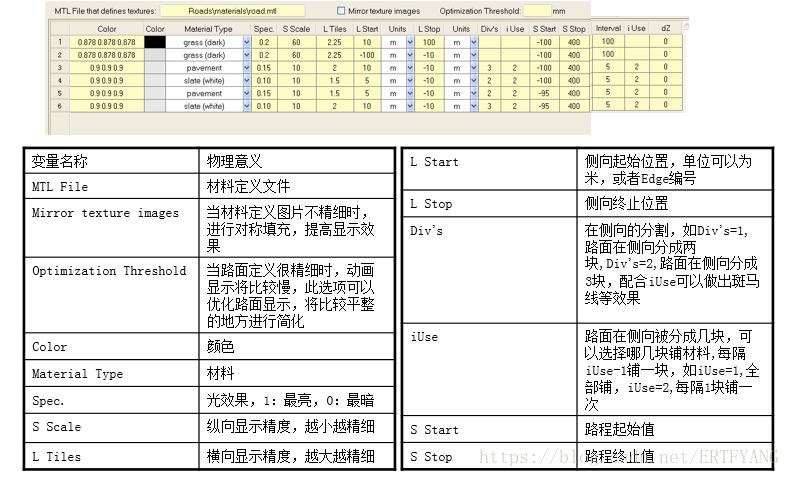790x477 pixels.
Task: Select row header number 2
Action: [60, 55]
